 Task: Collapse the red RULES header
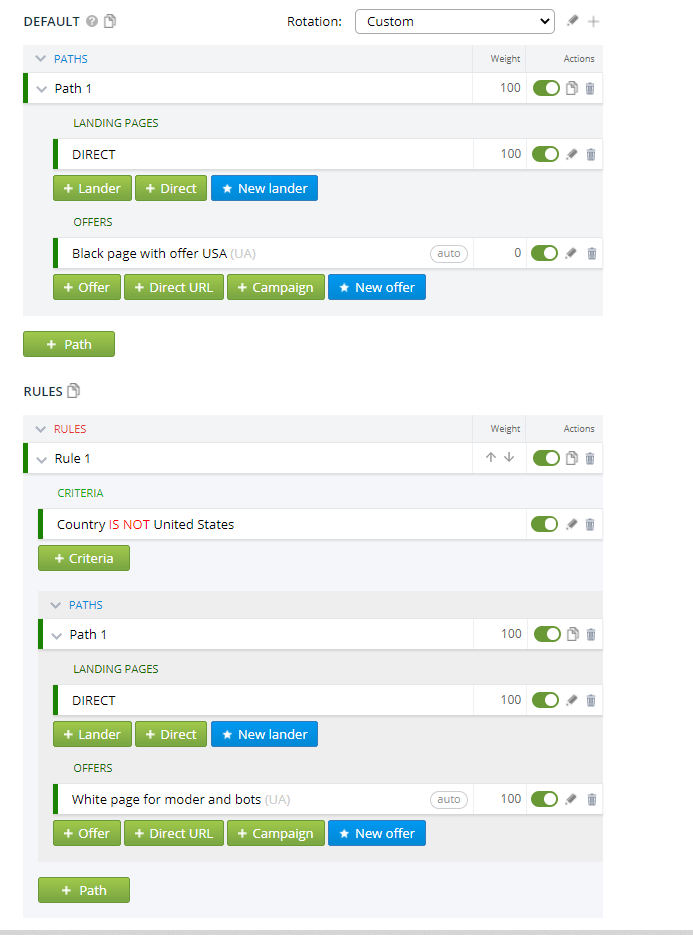(x=41, y=429)
